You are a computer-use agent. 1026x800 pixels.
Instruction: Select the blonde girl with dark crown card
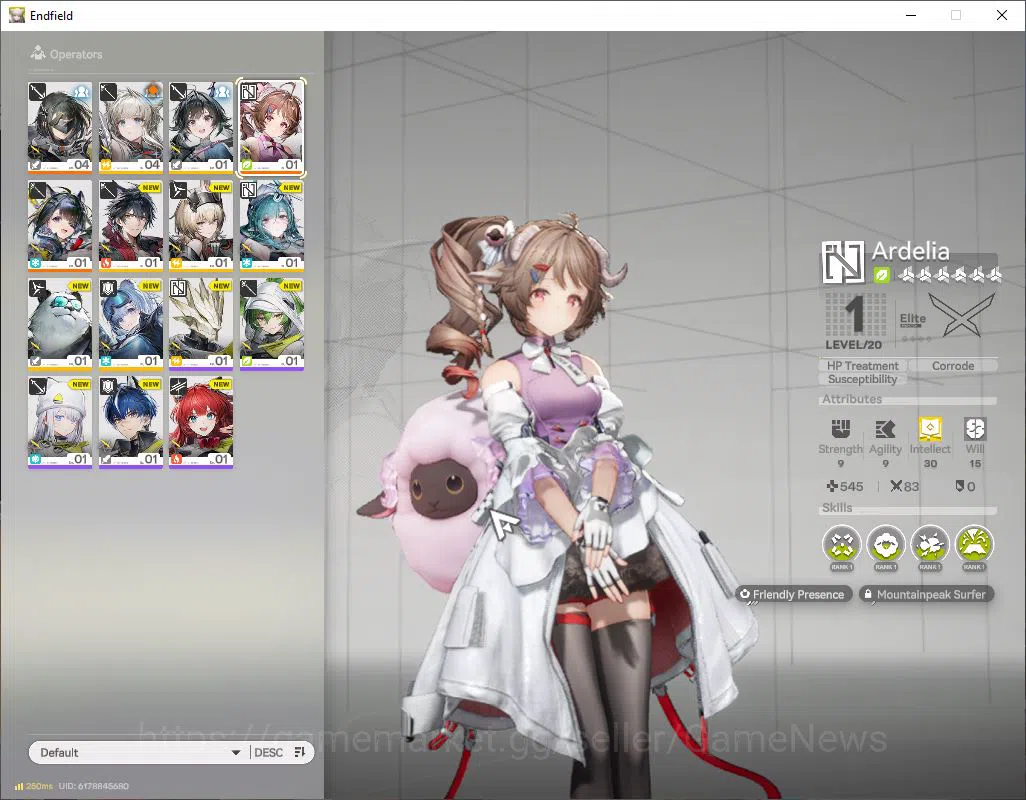(x=201, y=226)
